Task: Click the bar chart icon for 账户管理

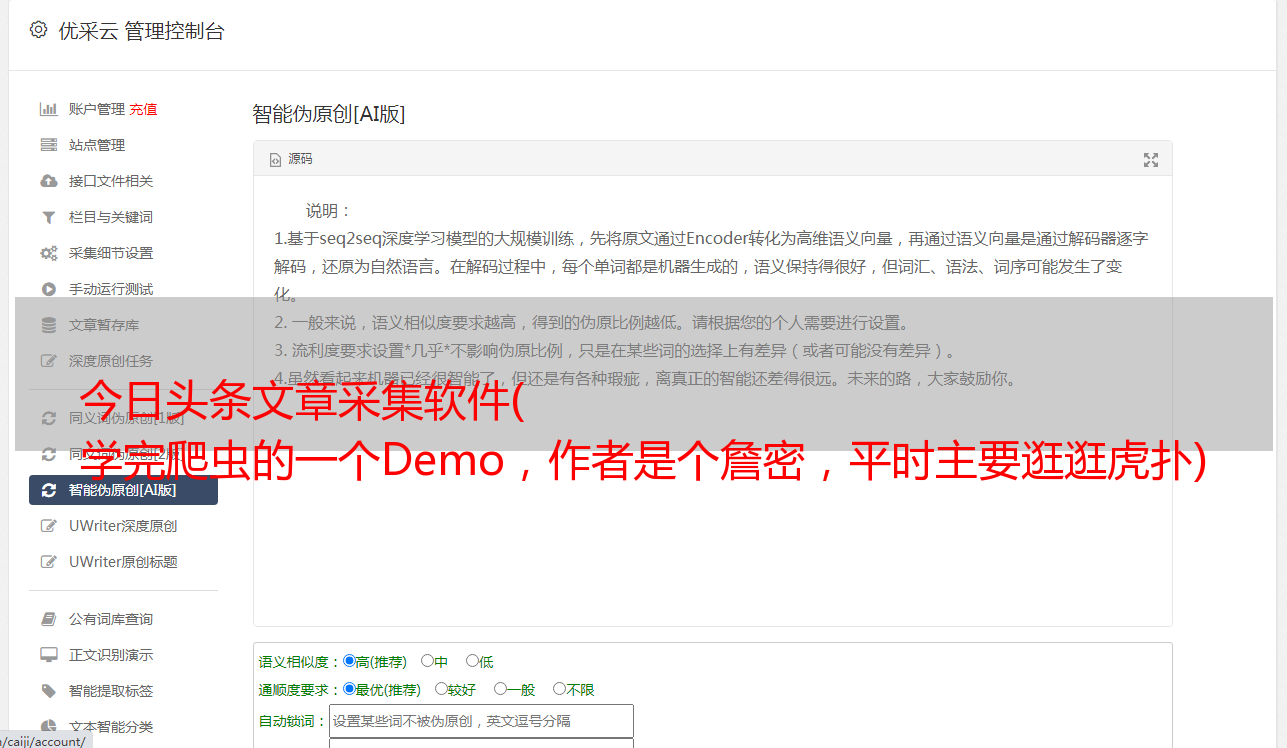Action: pyautogui.click(x=48, y=109)
